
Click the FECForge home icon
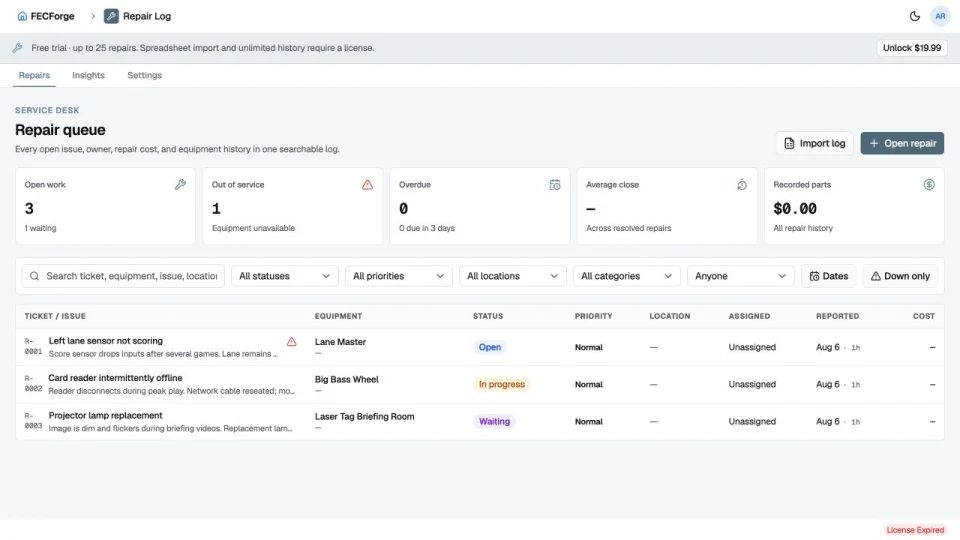coord(22,16)
